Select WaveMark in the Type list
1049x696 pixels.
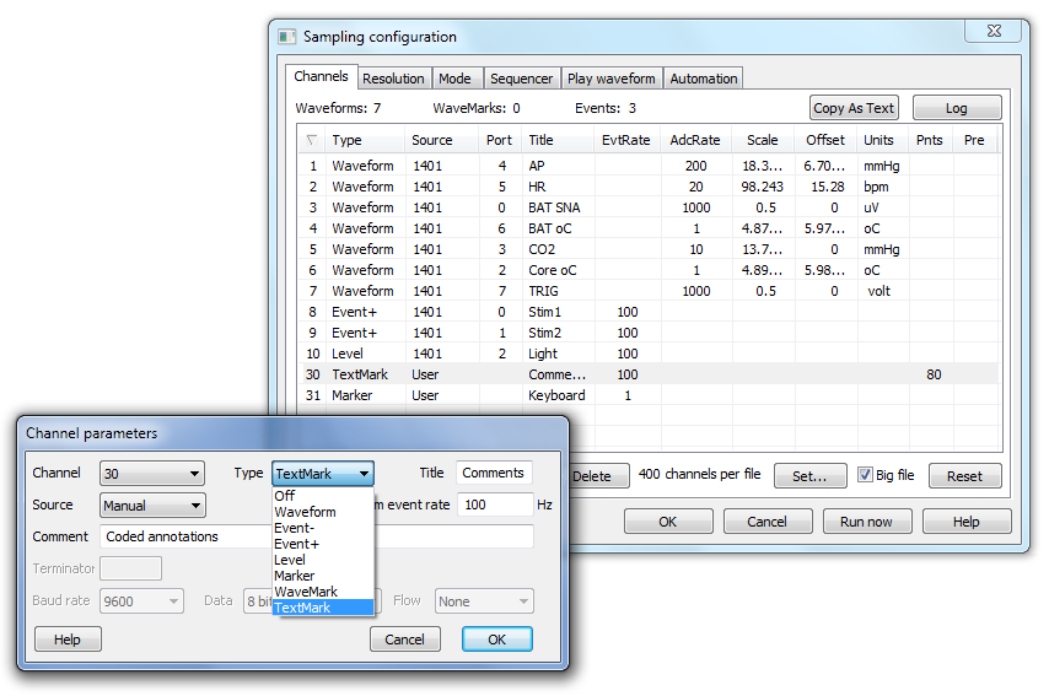pos(322,592)
